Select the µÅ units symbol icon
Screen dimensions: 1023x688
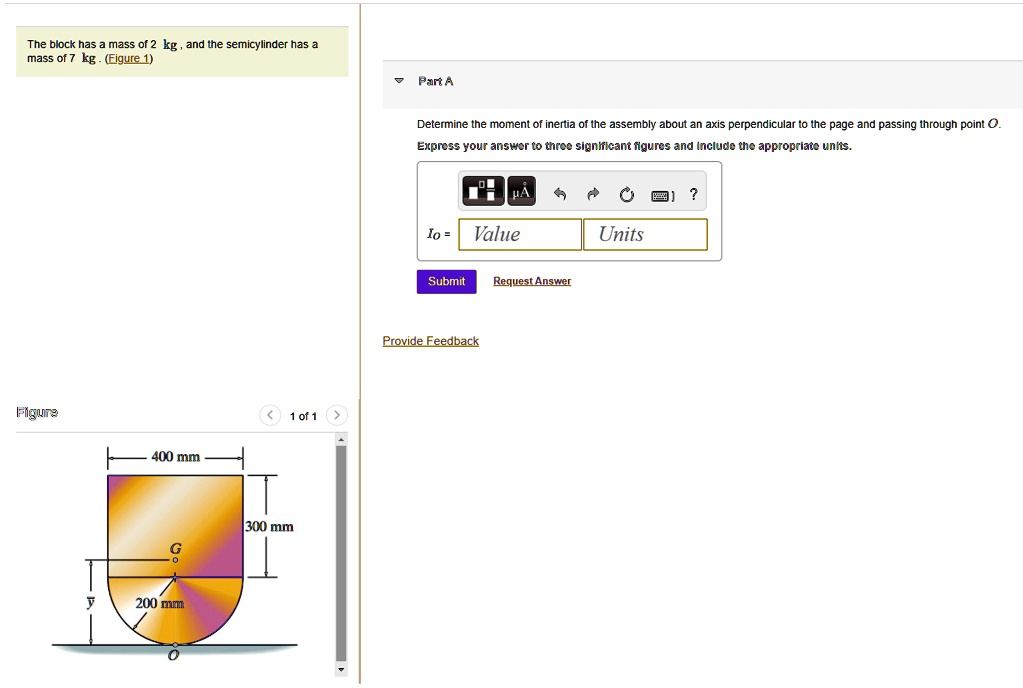[x=520, y=191]
